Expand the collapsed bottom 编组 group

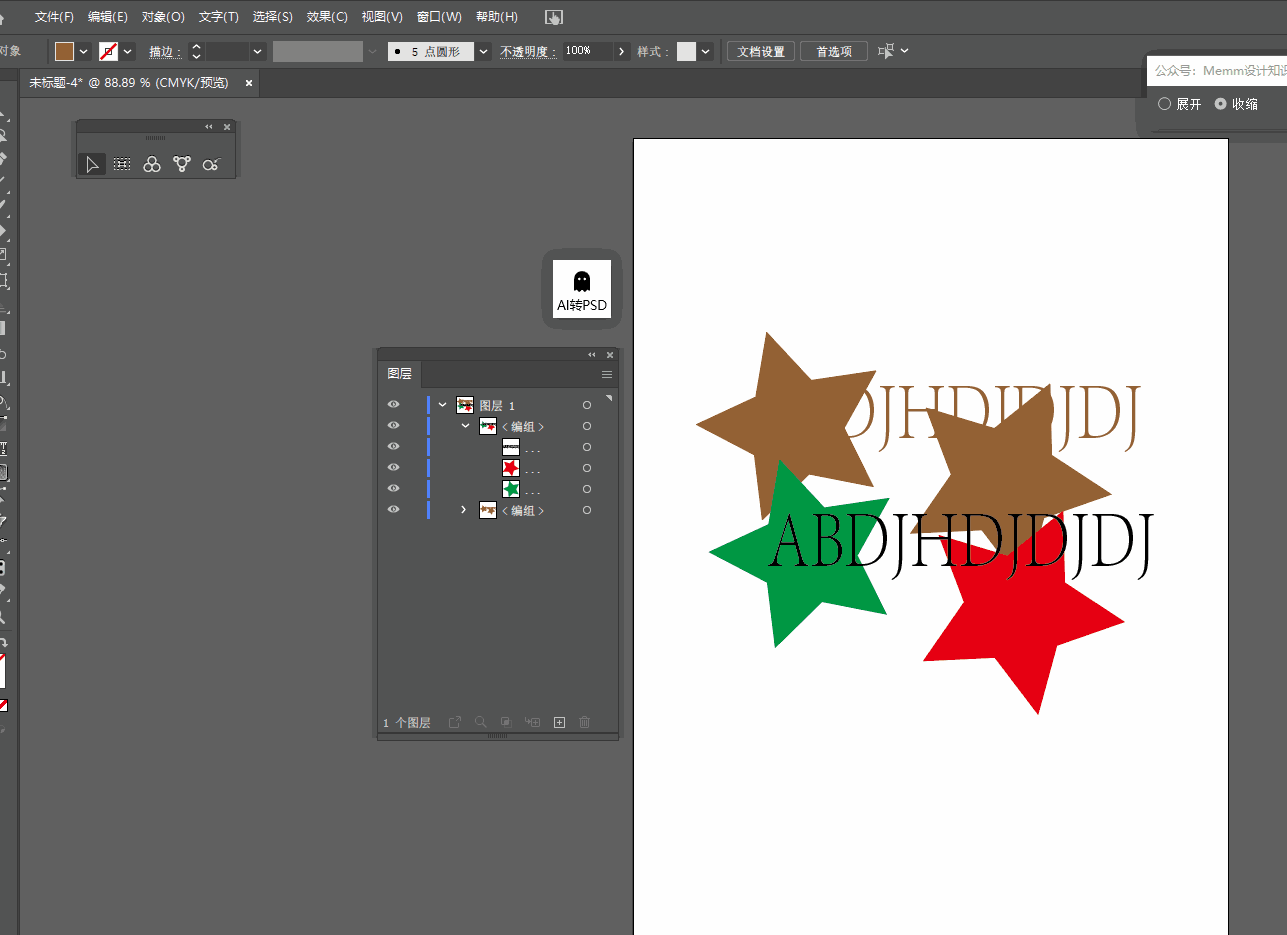tap(463, 510)
